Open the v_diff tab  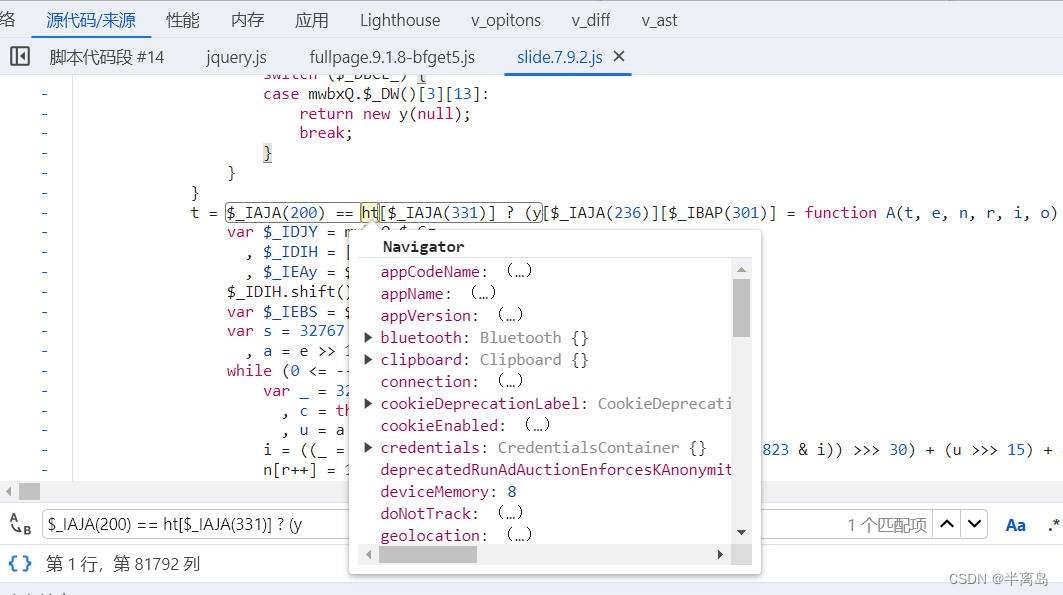590,20
